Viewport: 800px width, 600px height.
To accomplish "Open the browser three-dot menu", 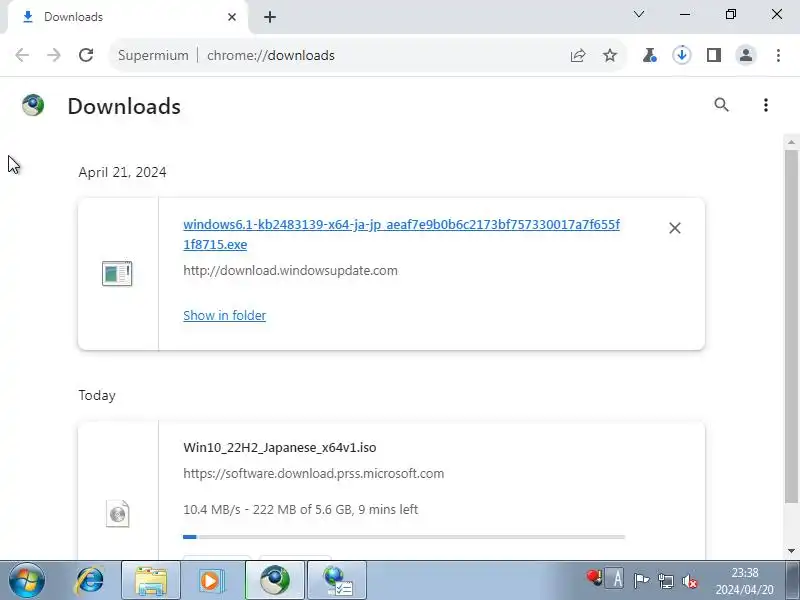I will point(778,55).
